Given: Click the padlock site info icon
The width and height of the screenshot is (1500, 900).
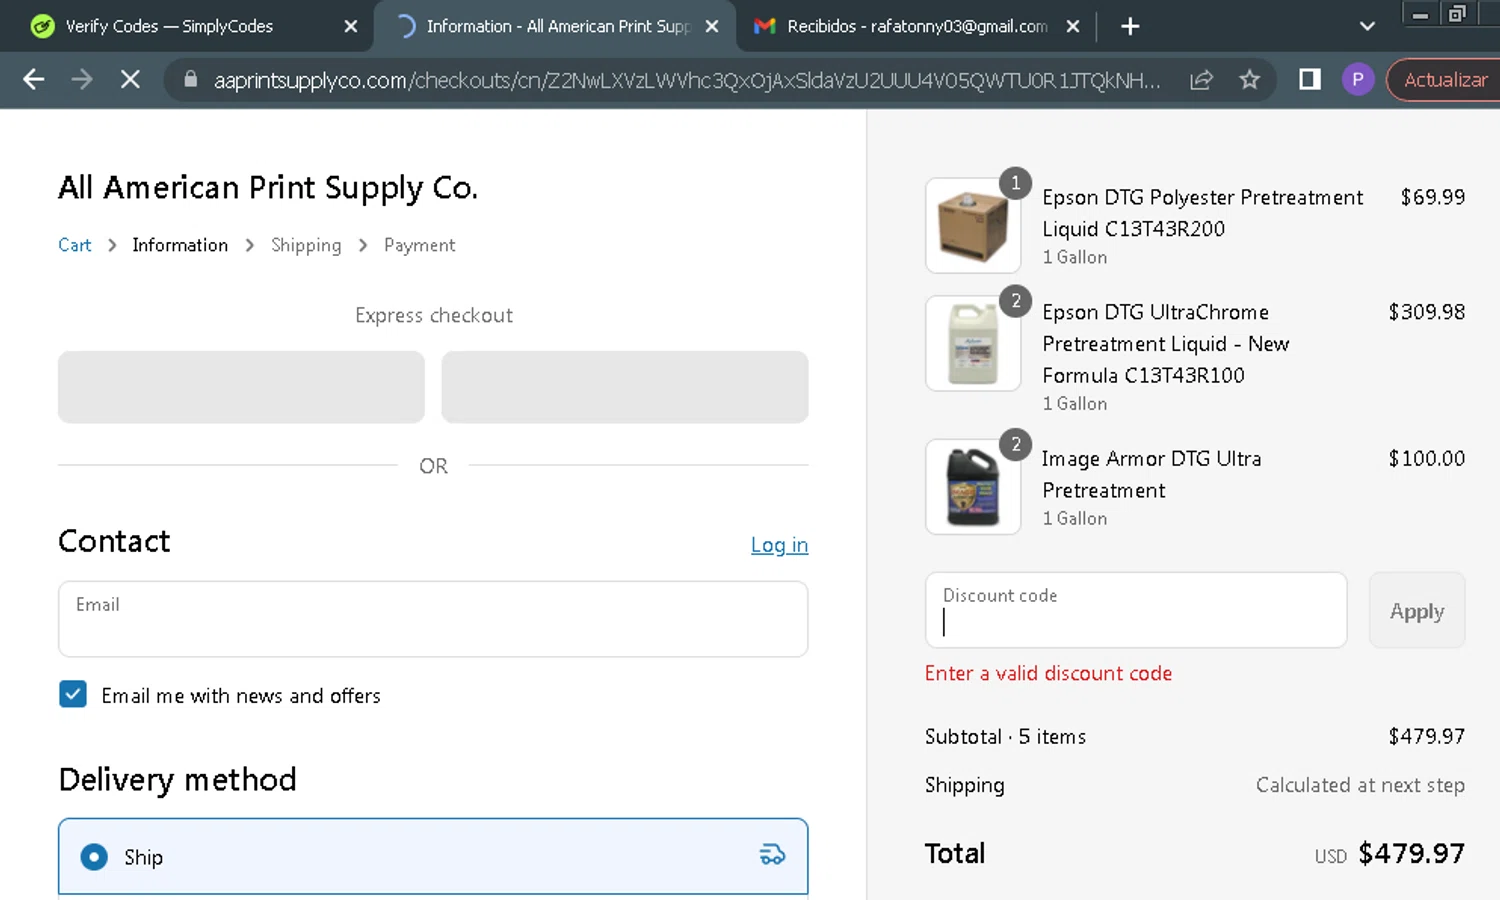Looking at the screenshot, I should [x=190, y=79].
